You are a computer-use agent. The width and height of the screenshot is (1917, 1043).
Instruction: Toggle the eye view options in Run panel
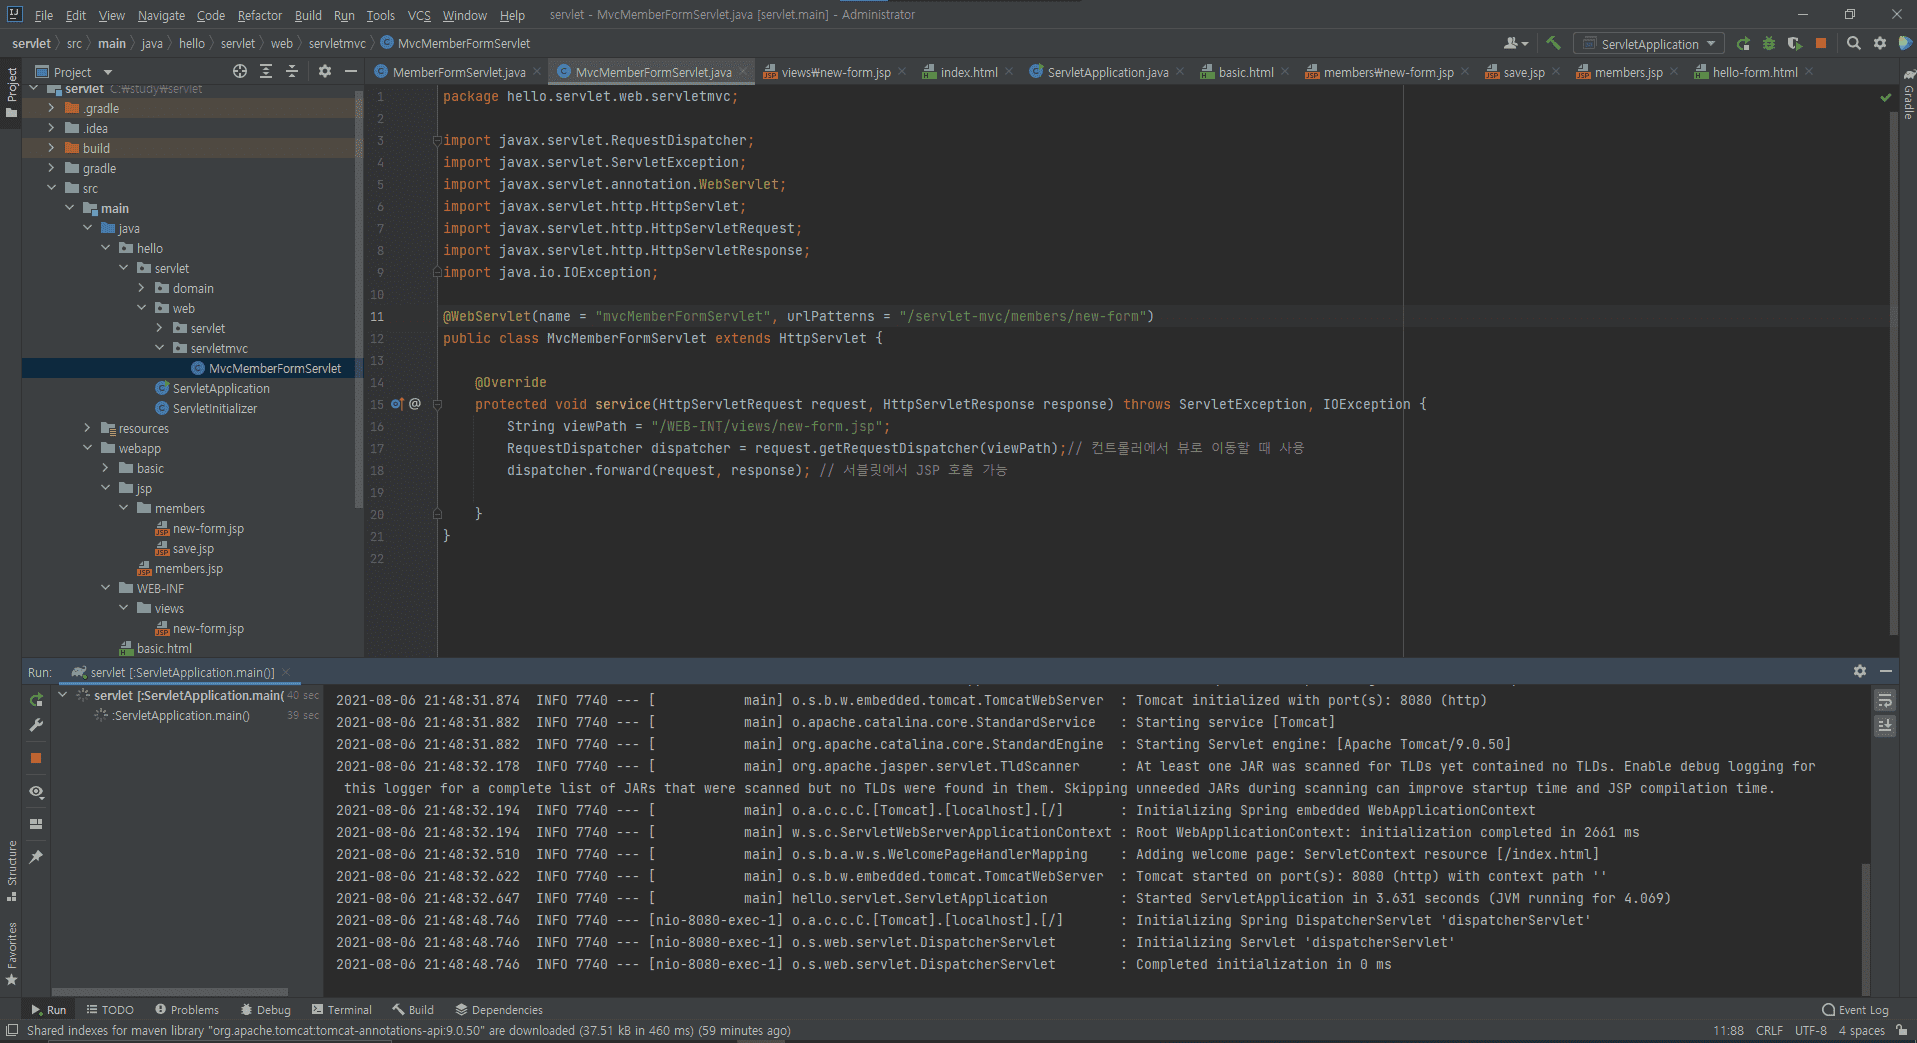coord(36,791)
